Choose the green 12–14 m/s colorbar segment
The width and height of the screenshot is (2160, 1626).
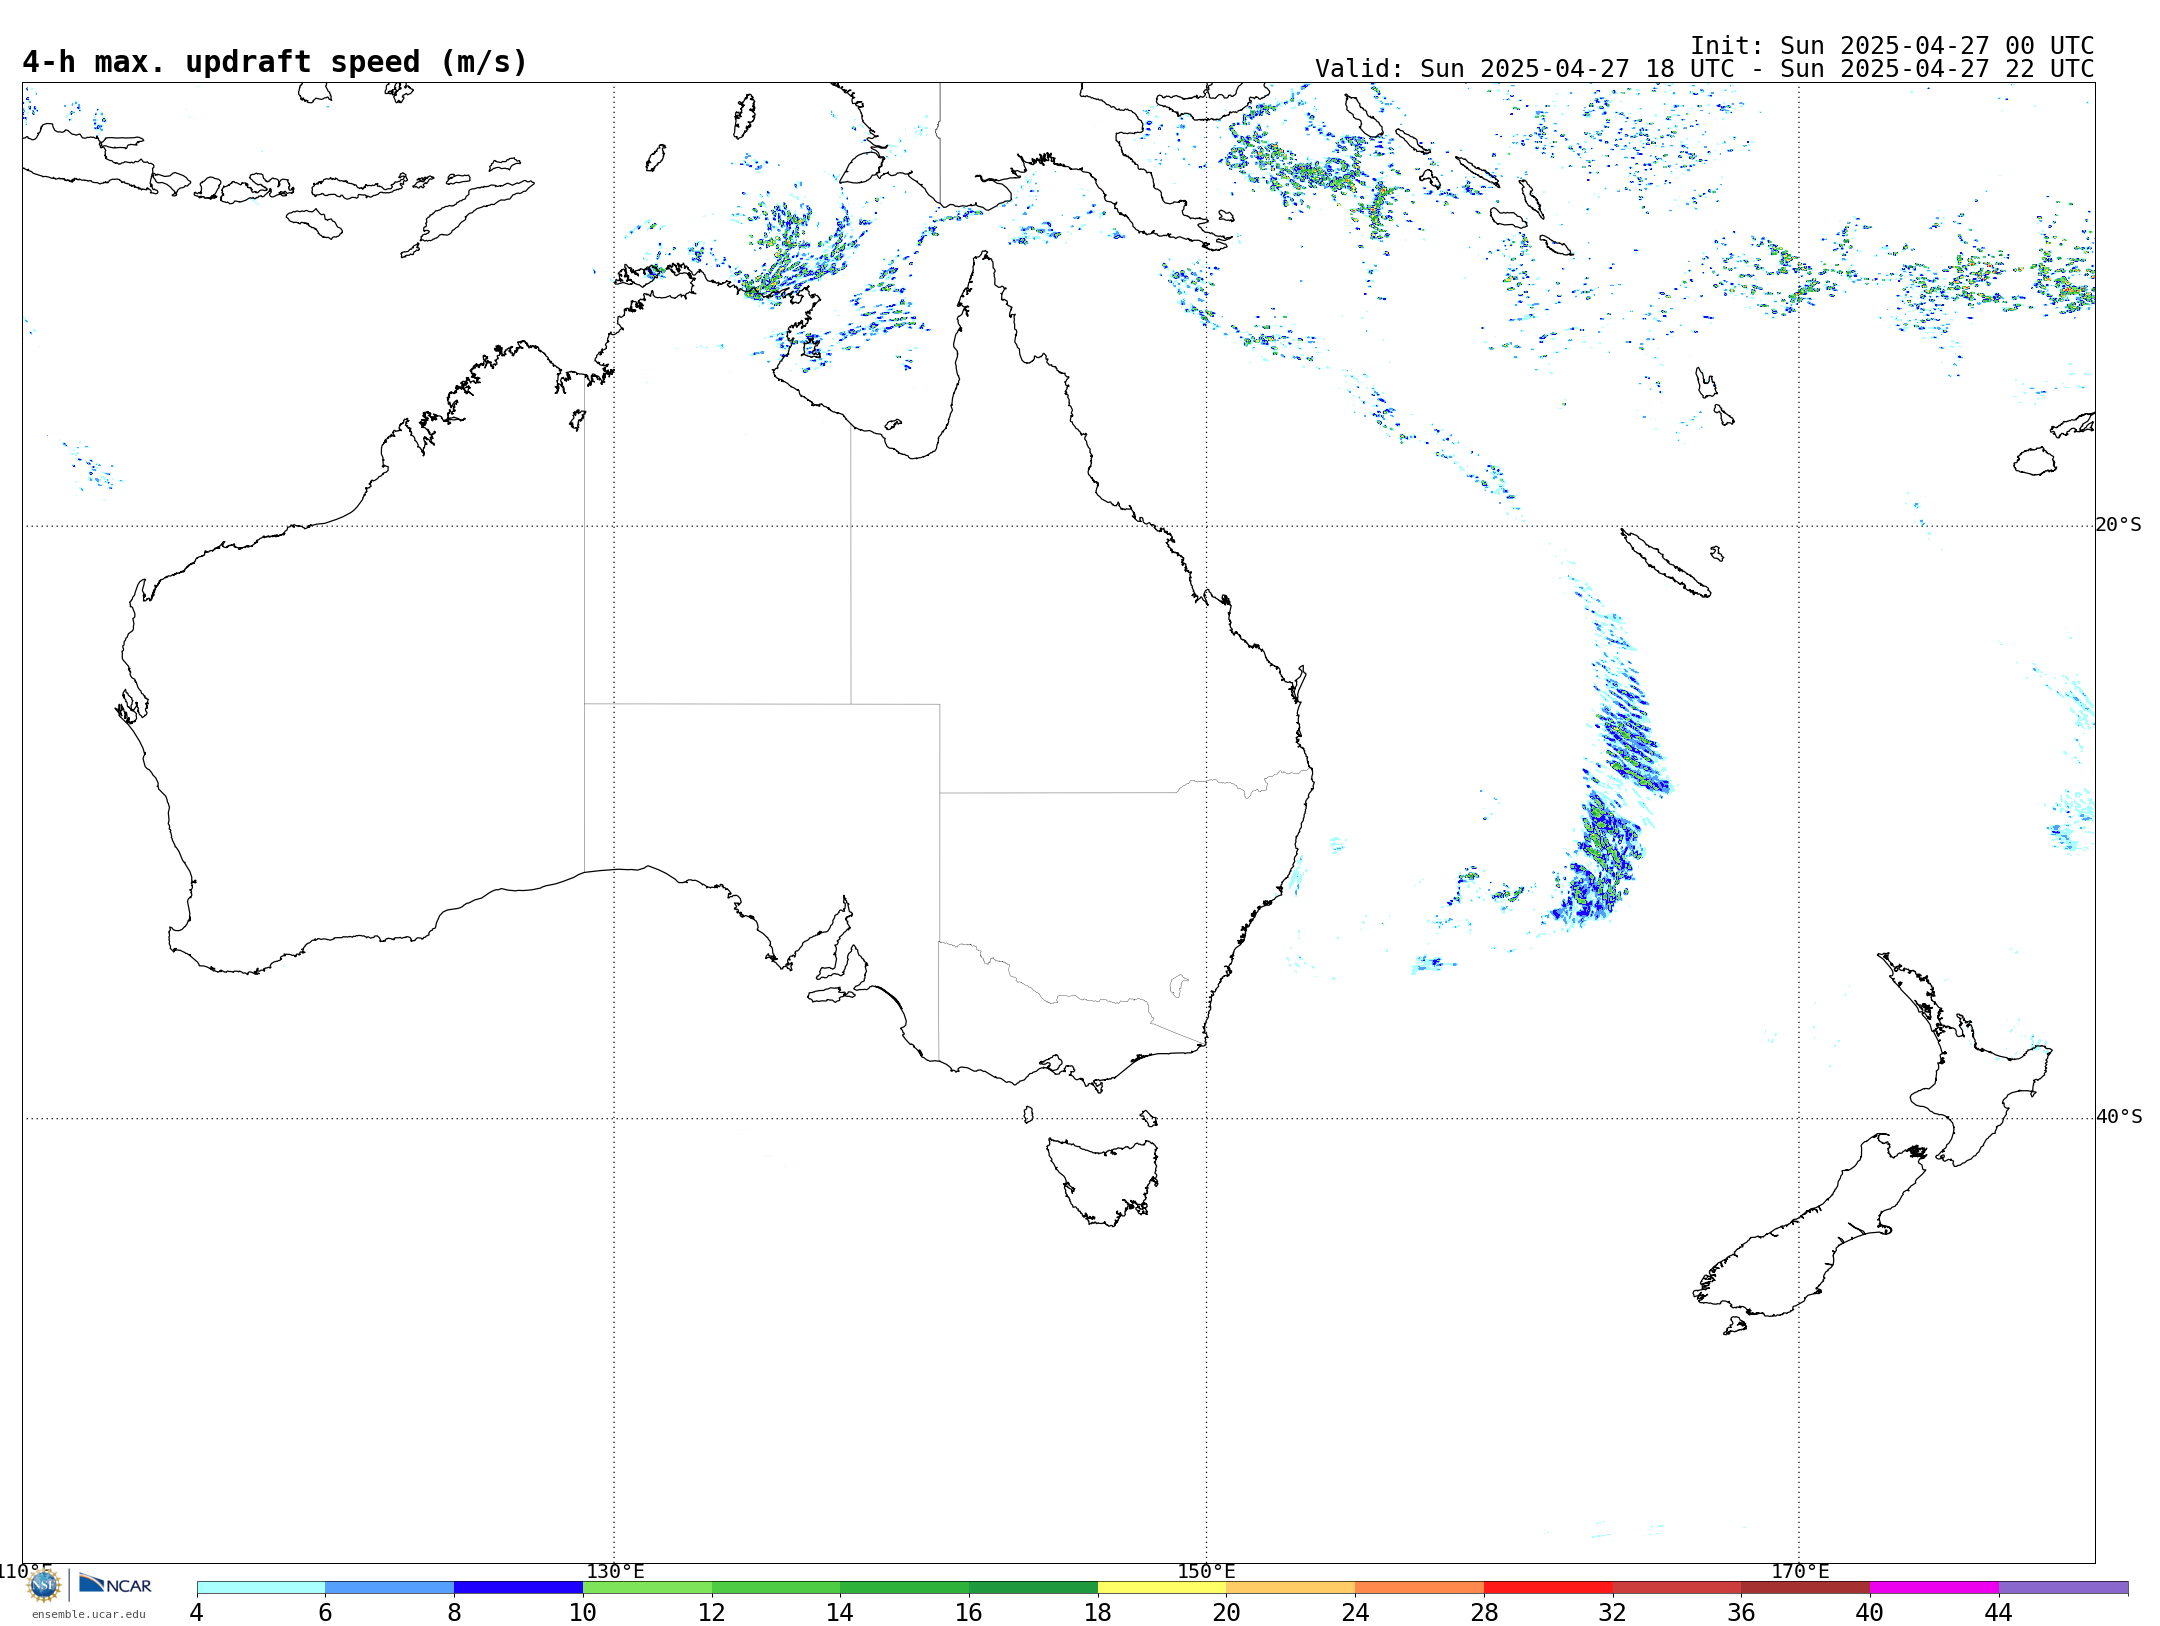coord(776,1588)
